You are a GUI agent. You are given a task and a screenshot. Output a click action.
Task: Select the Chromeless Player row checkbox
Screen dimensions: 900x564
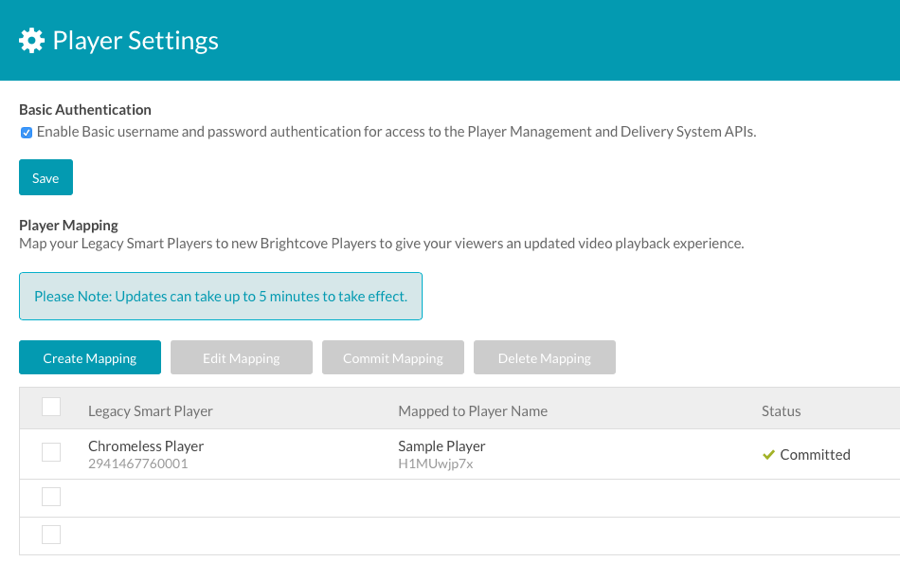tap(51, 452)
